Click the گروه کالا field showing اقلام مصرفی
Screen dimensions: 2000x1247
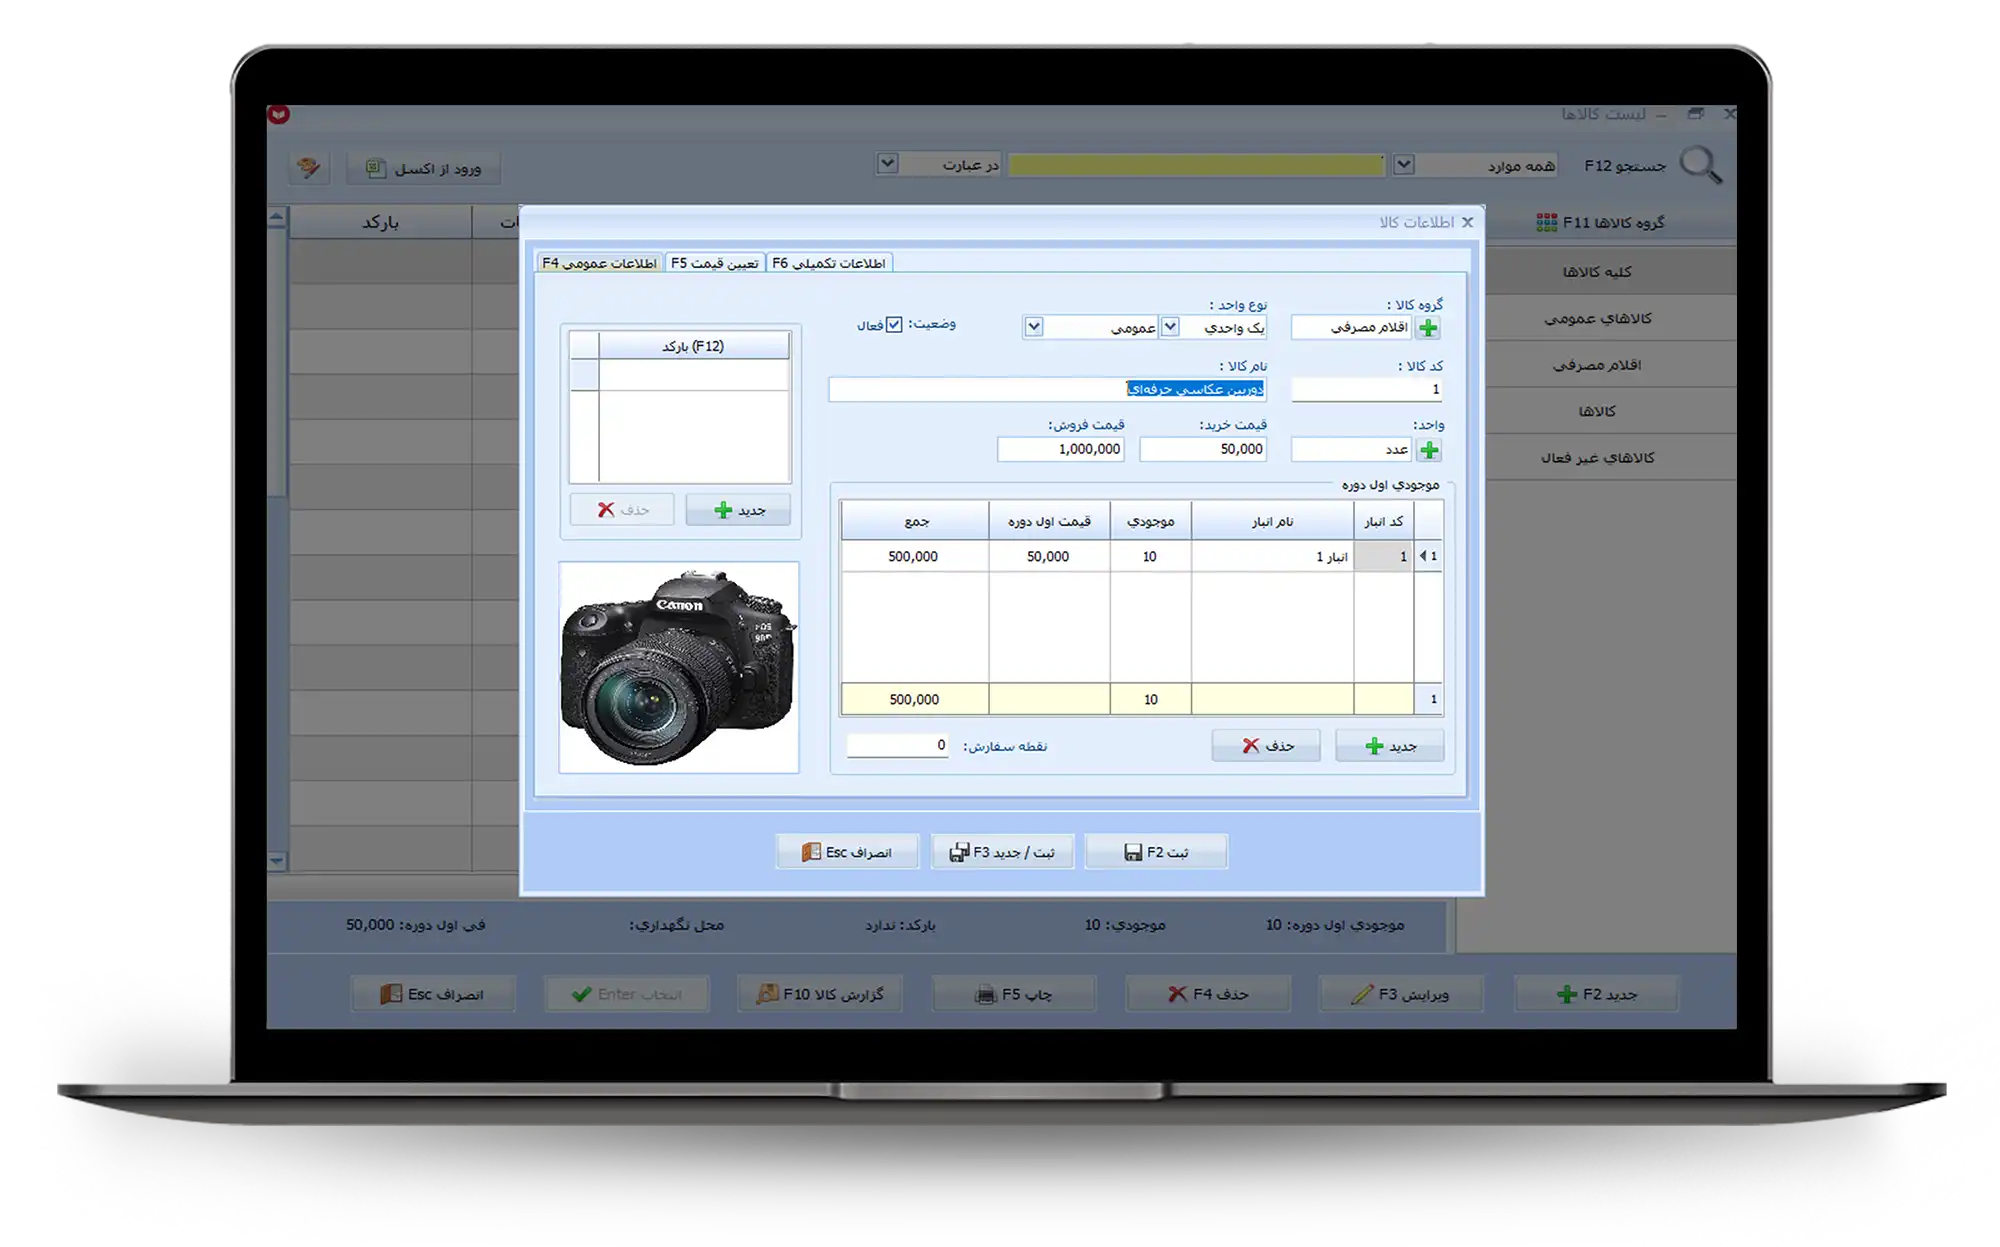pos(1352,327)
